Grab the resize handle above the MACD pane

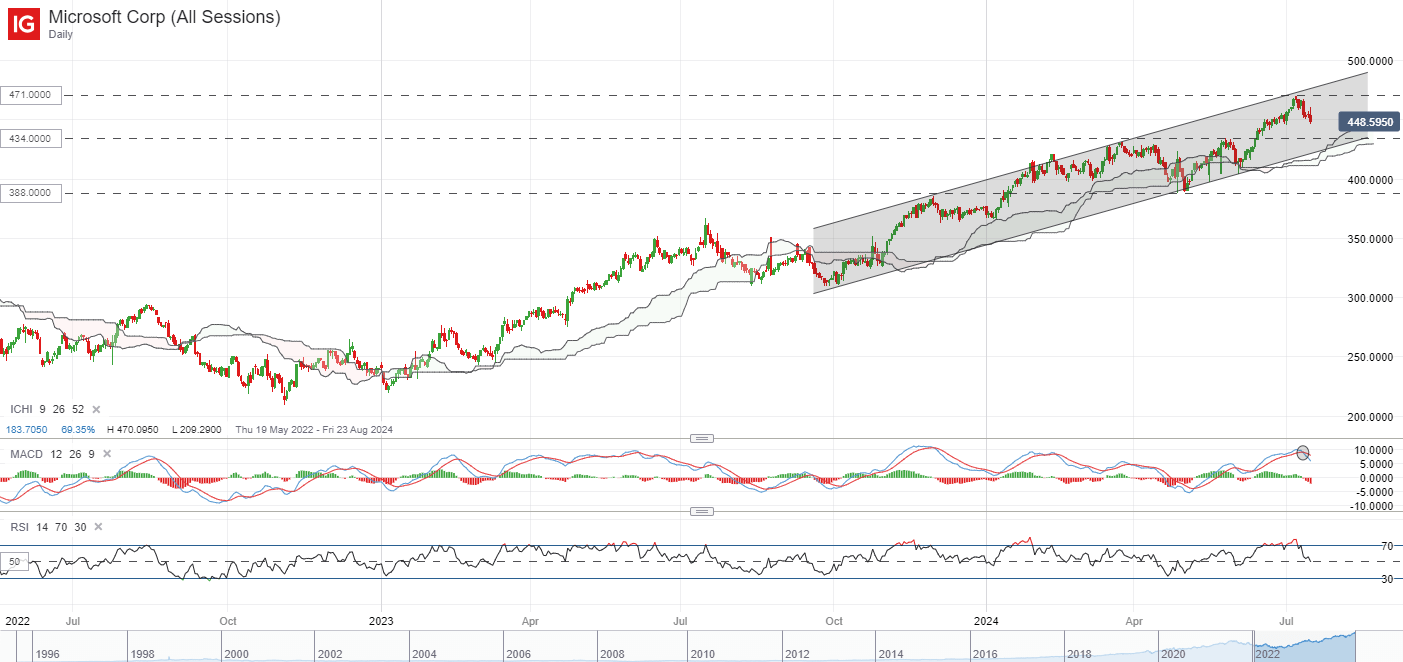[702, 438]
